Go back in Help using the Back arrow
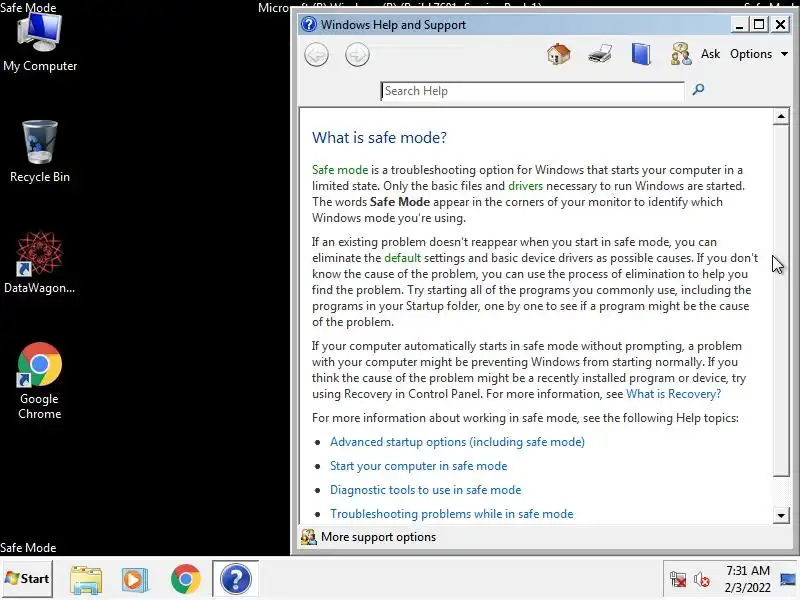Image resolution: width=800 pixels, height=600 pixels. pos(316,55)
